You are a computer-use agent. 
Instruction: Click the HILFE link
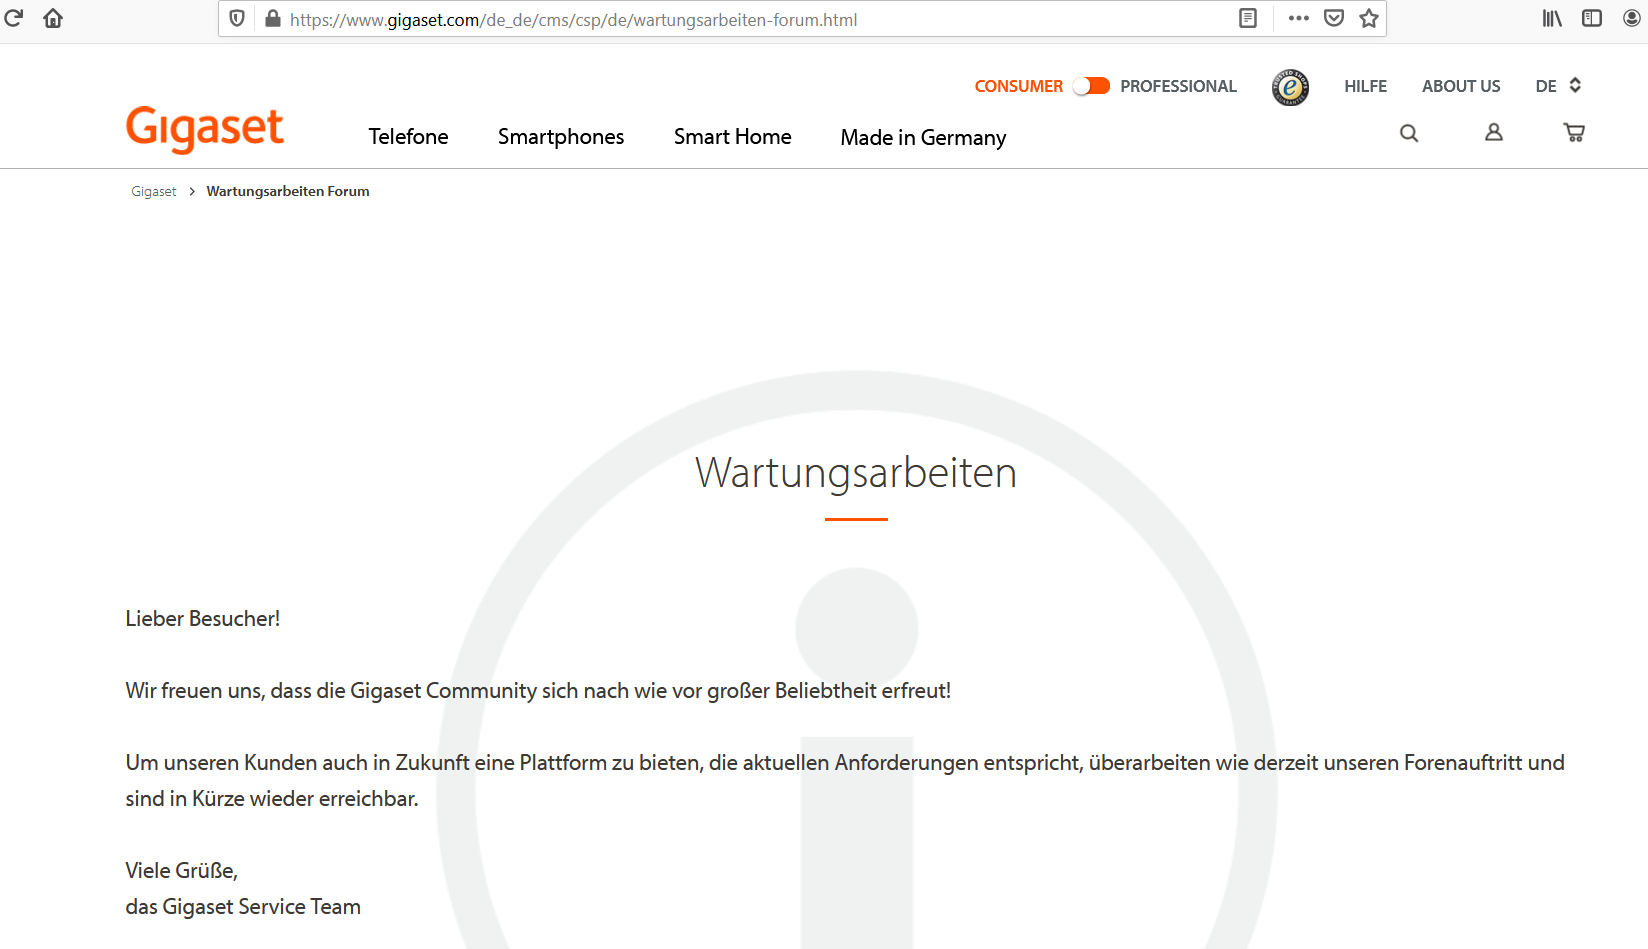[x=1365, y=86]
